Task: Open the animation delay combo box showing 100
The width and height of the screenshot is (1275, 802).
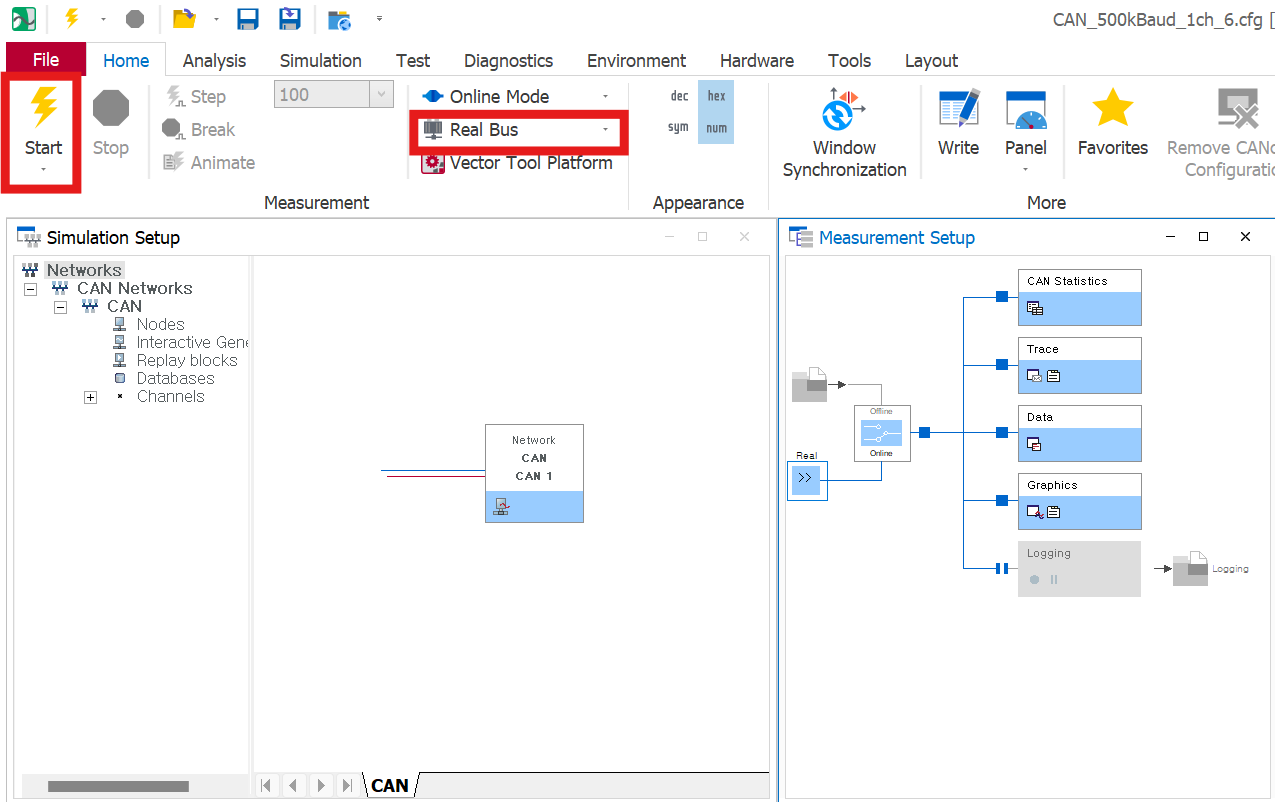Action: (x=333, y=95)
